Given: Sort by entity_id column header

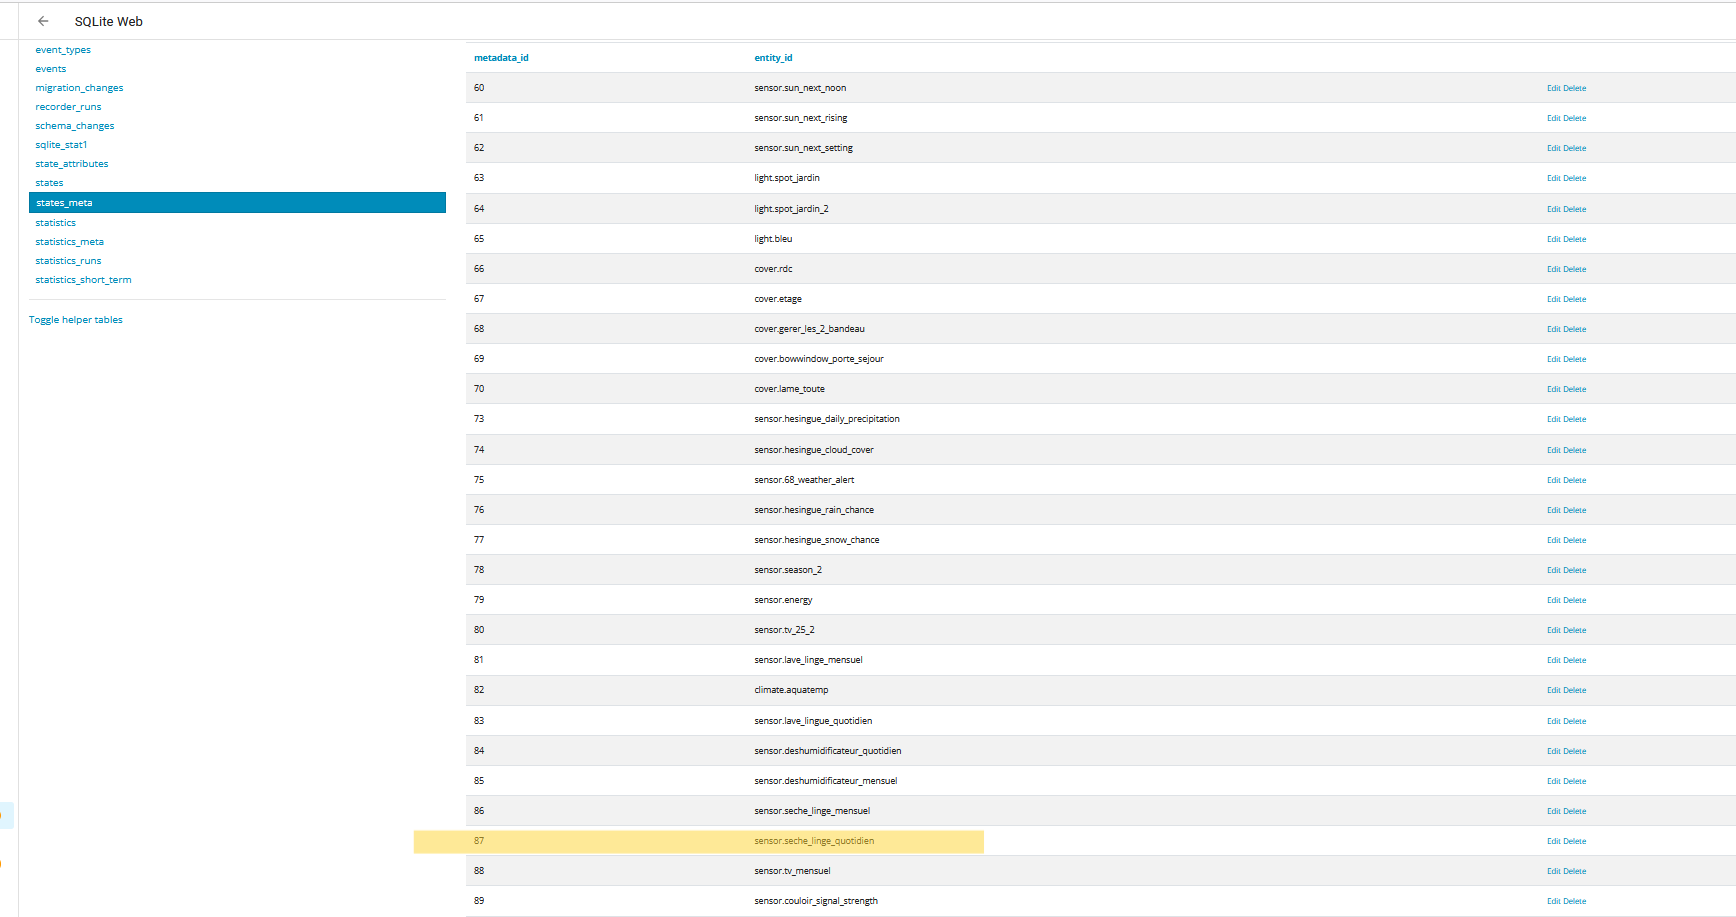Looking at the screenshot, I should [773, 58].
